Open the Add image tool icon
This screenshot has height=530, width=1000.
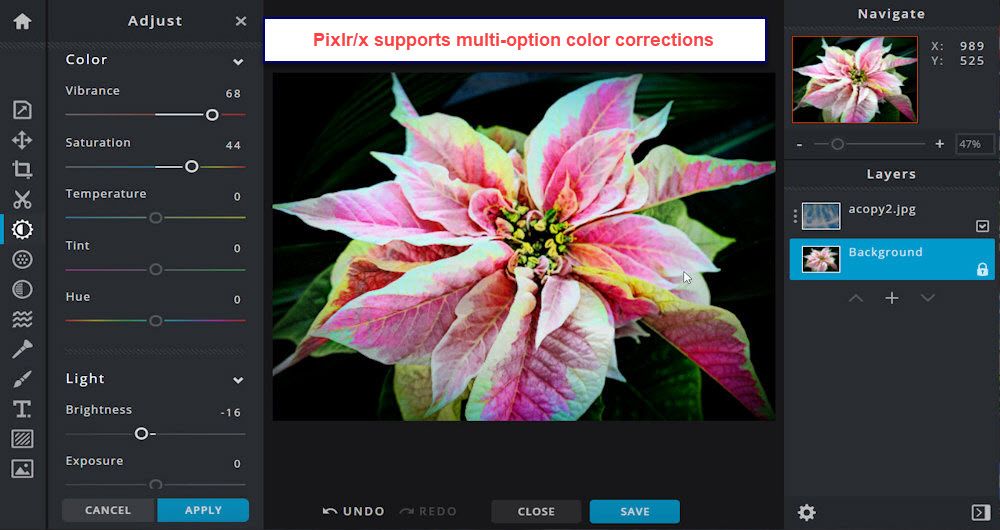[22, 469]
